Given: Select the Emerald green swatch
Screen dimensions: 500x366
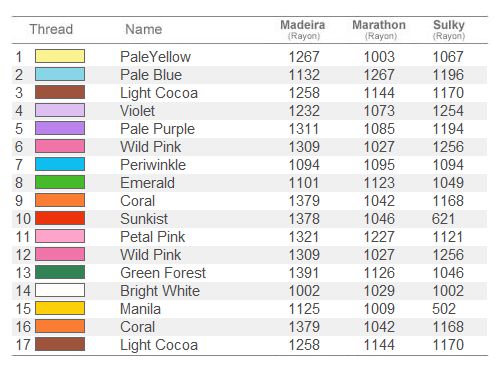Looking at the screenshot, I should pos(60,182).
